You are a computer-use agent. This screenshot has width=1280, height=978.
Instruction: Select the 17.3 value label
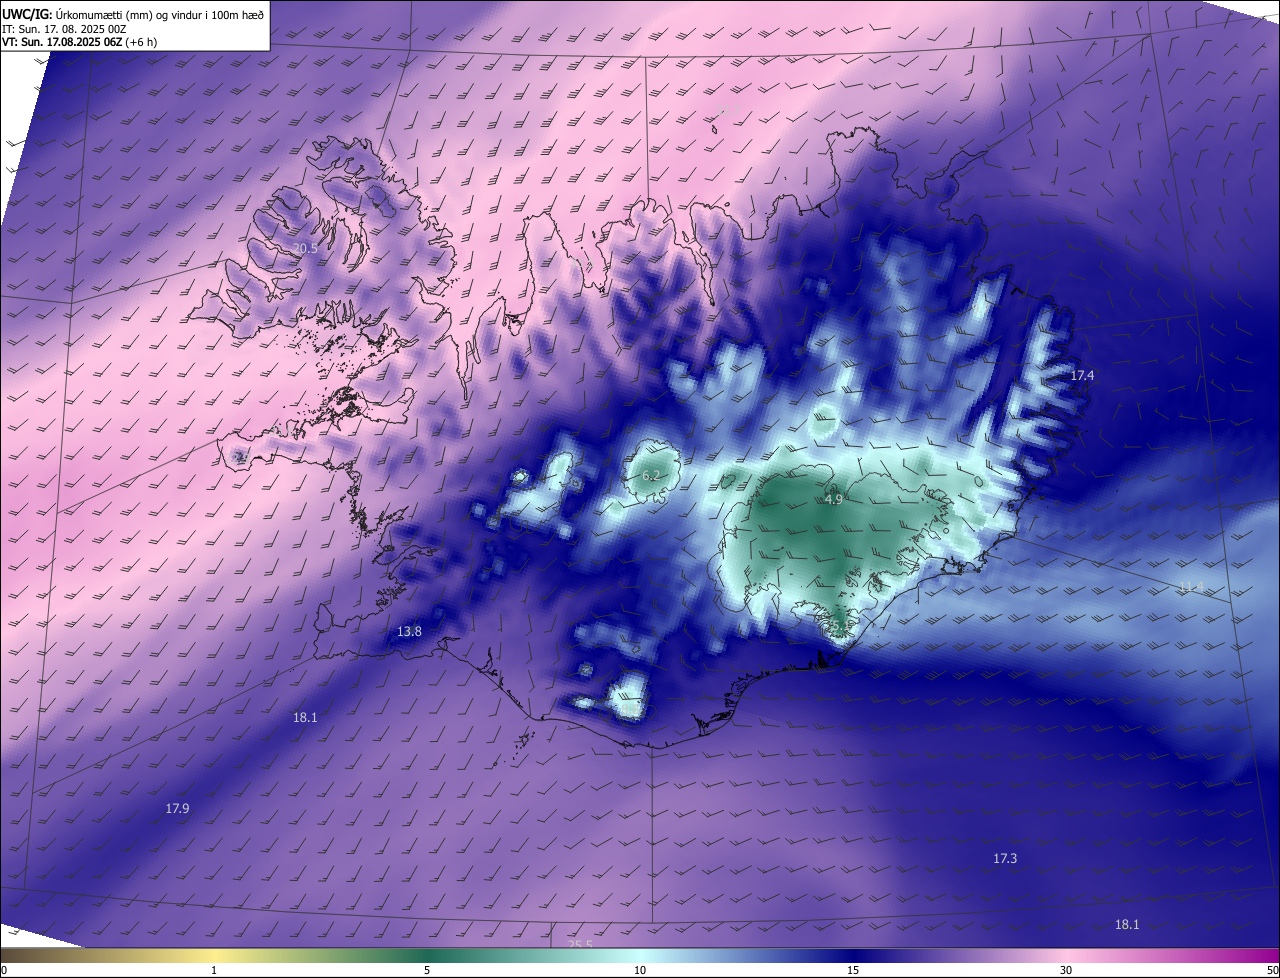(1005, 858)
